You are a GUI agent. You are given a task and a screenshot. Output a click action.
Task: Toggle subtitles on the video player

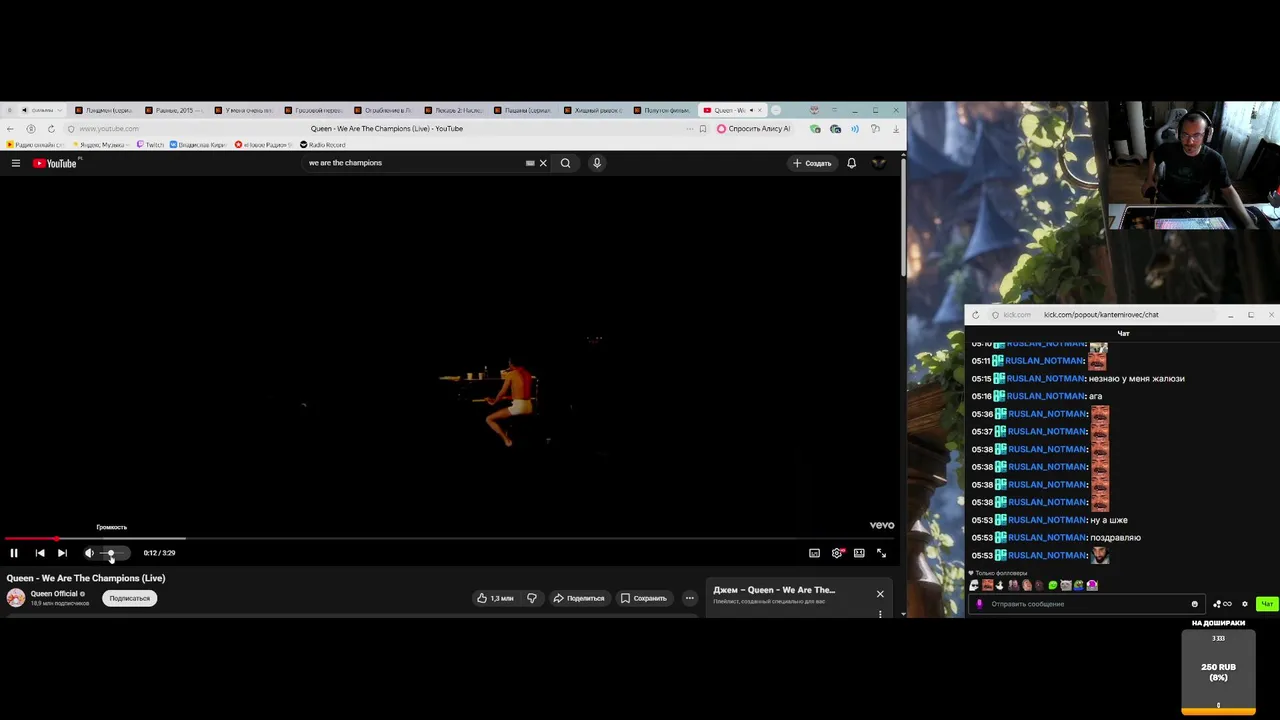pos(814,553)
